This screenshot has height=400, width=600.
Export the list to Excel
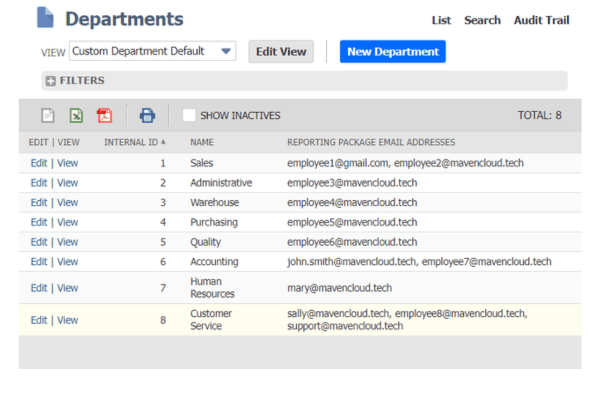point(76,115)
